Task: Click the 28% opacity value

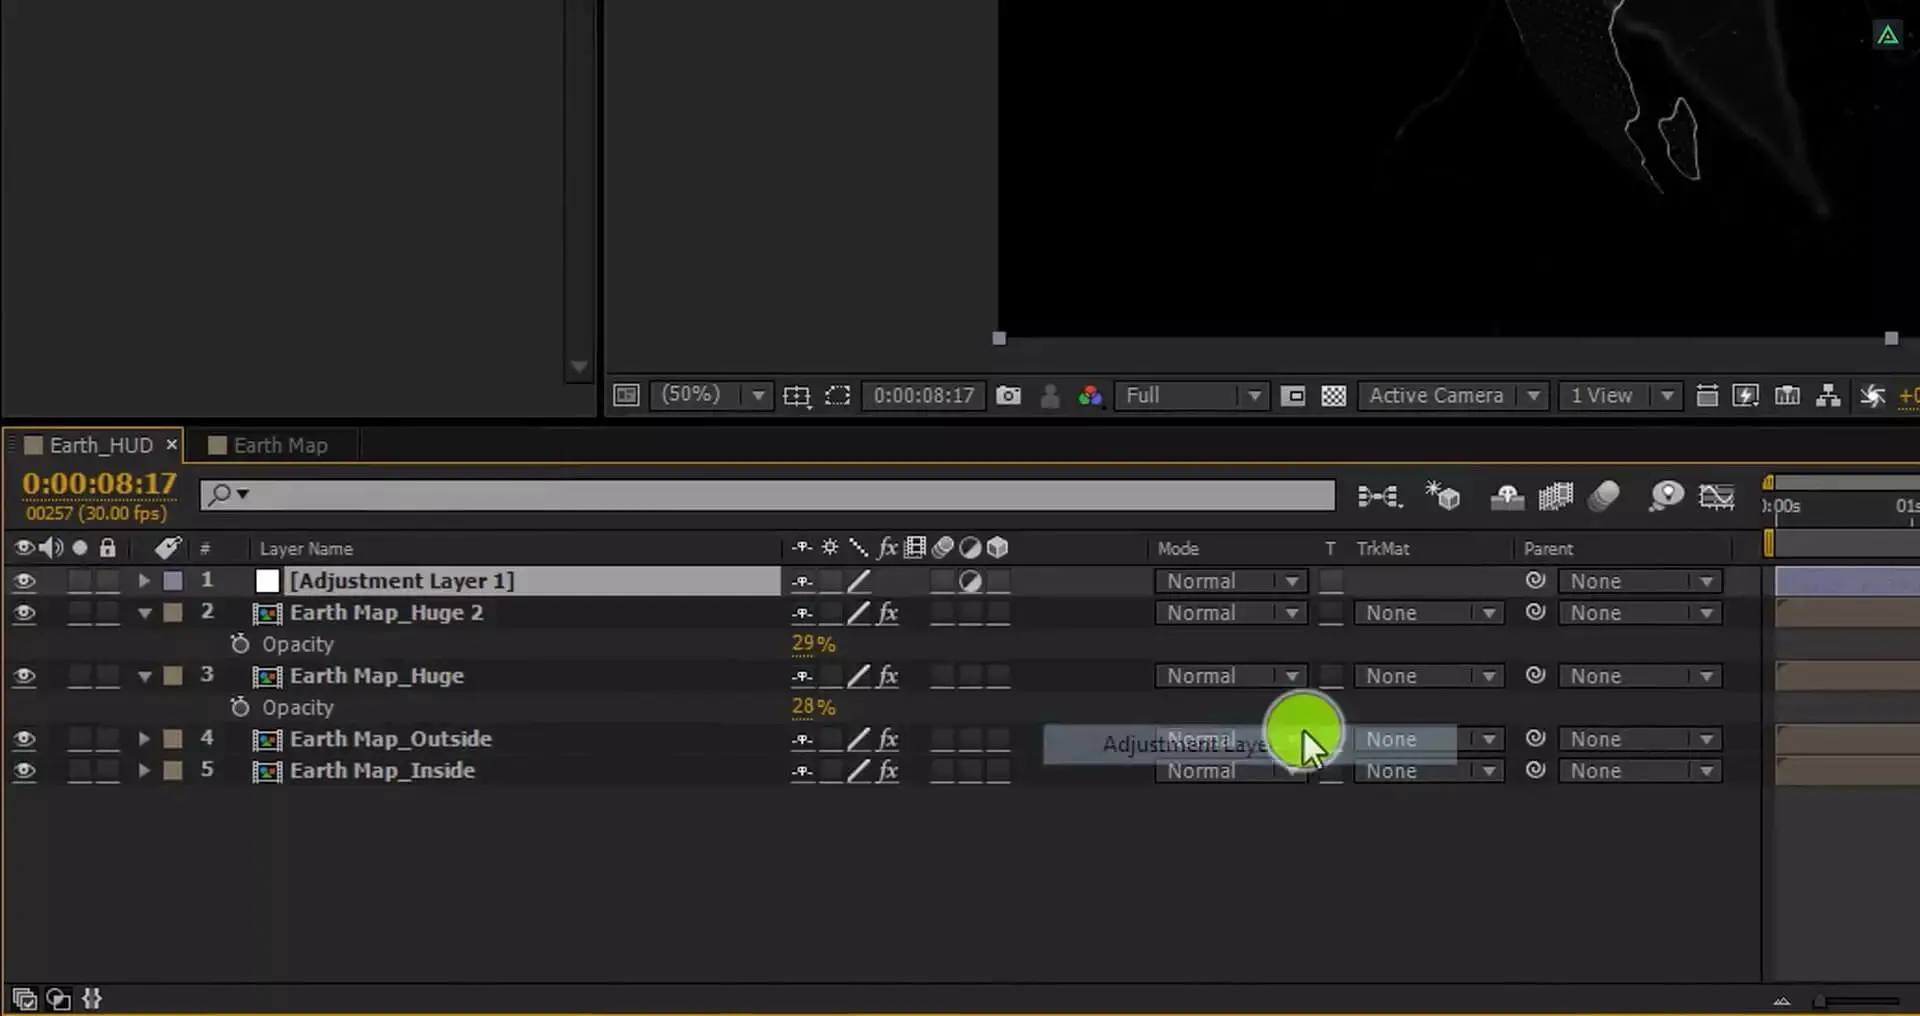Action: 813,707
